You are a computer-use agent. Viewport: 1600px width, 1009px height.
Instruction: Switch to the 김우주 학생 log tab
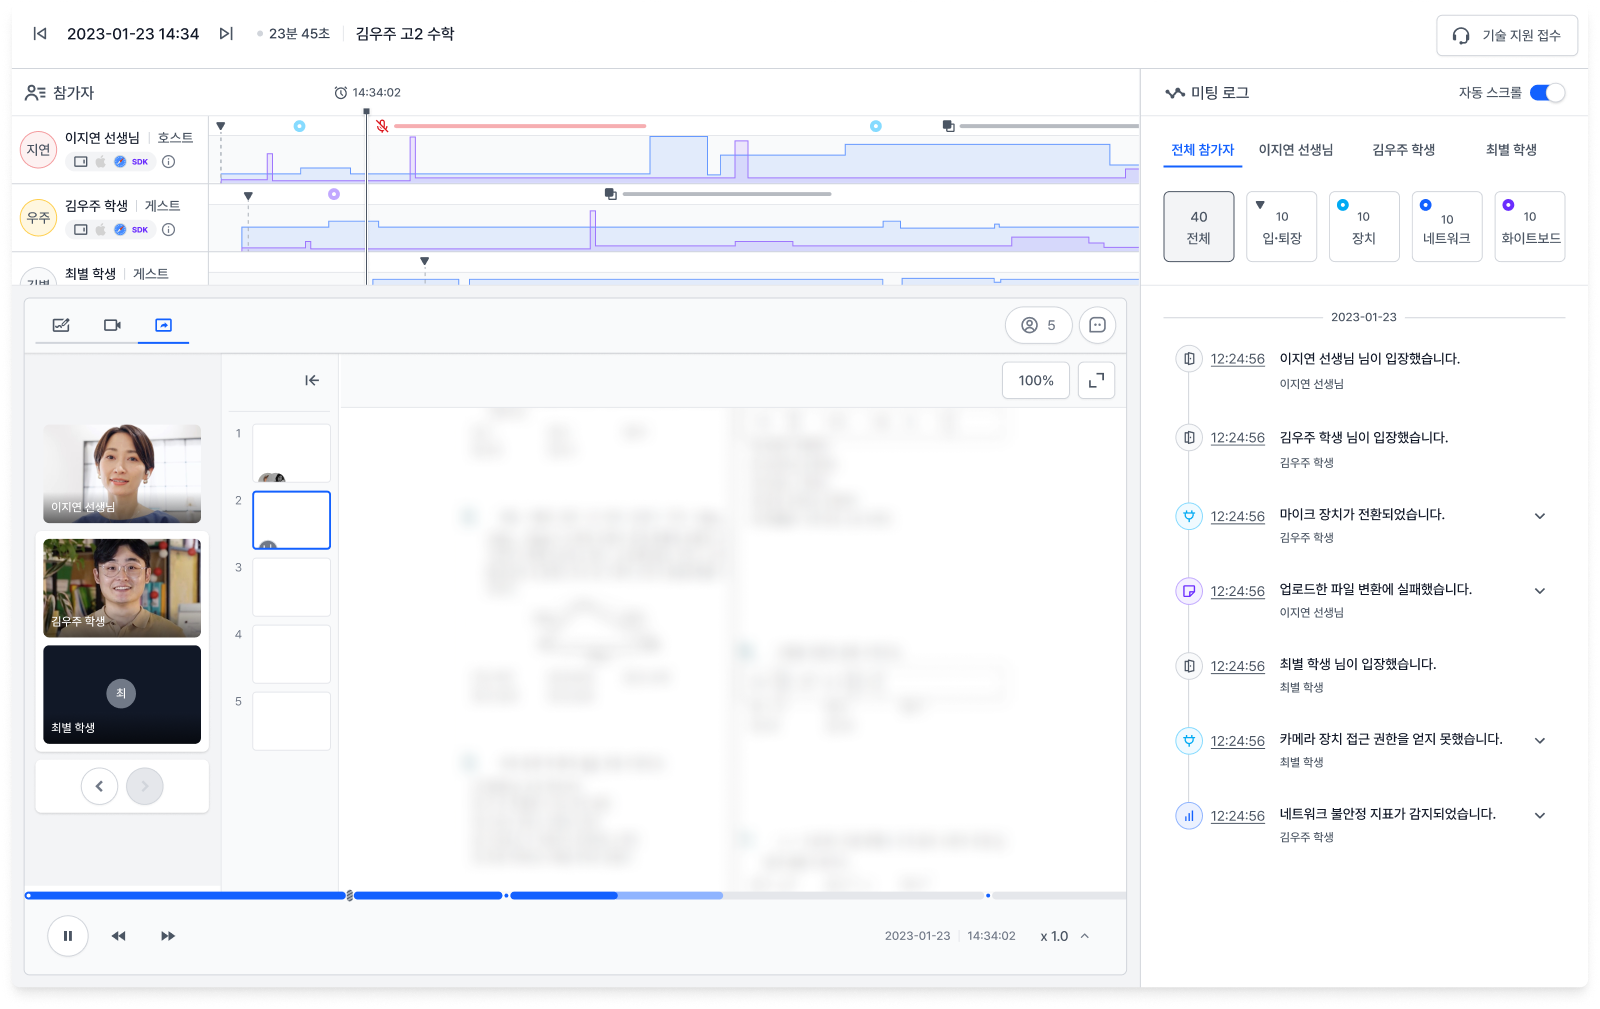click(x=1404, y=150)
